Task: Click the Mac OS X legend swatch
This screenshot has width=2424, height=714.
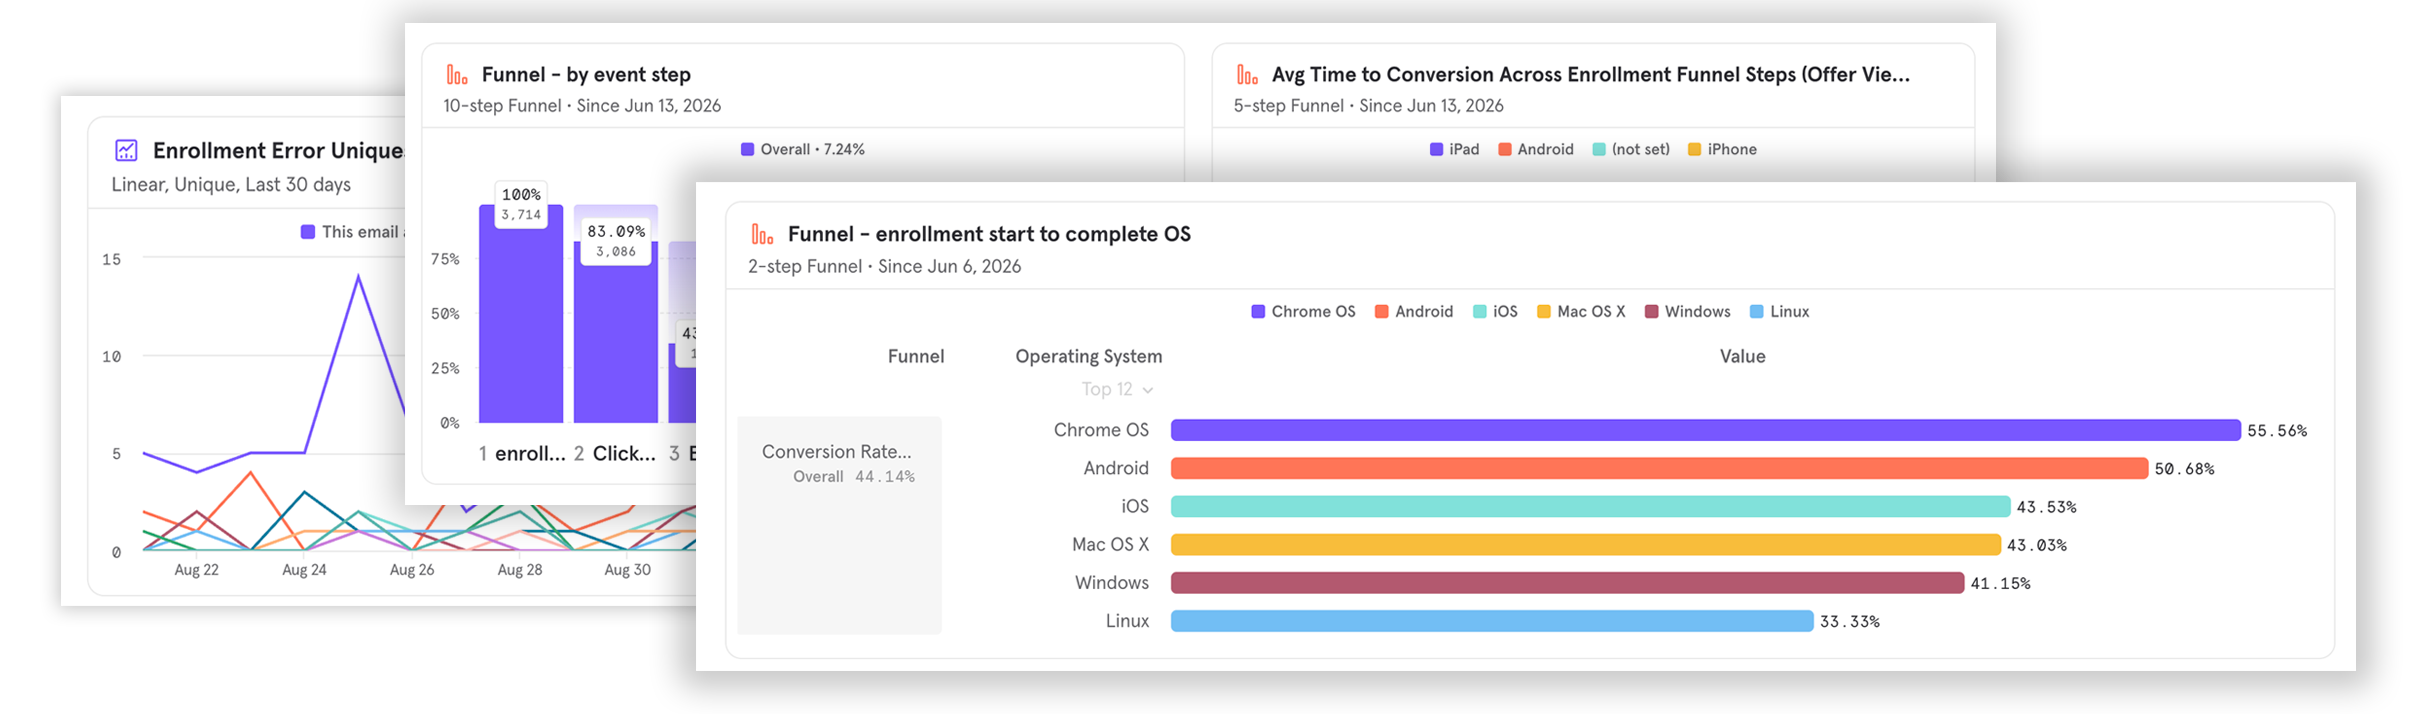Action: (x=1543, y=312)
